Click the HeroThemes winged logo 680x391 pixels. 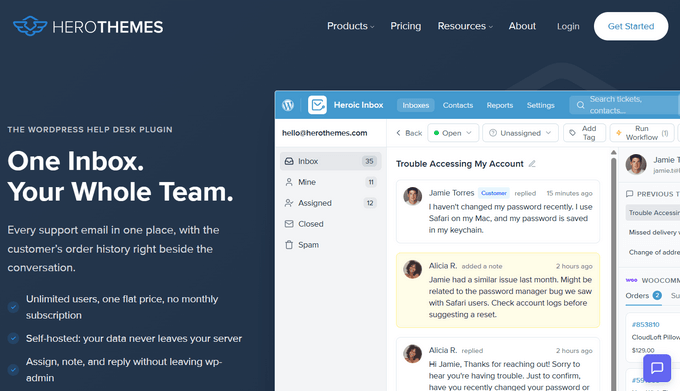click(x=30, y=26)
